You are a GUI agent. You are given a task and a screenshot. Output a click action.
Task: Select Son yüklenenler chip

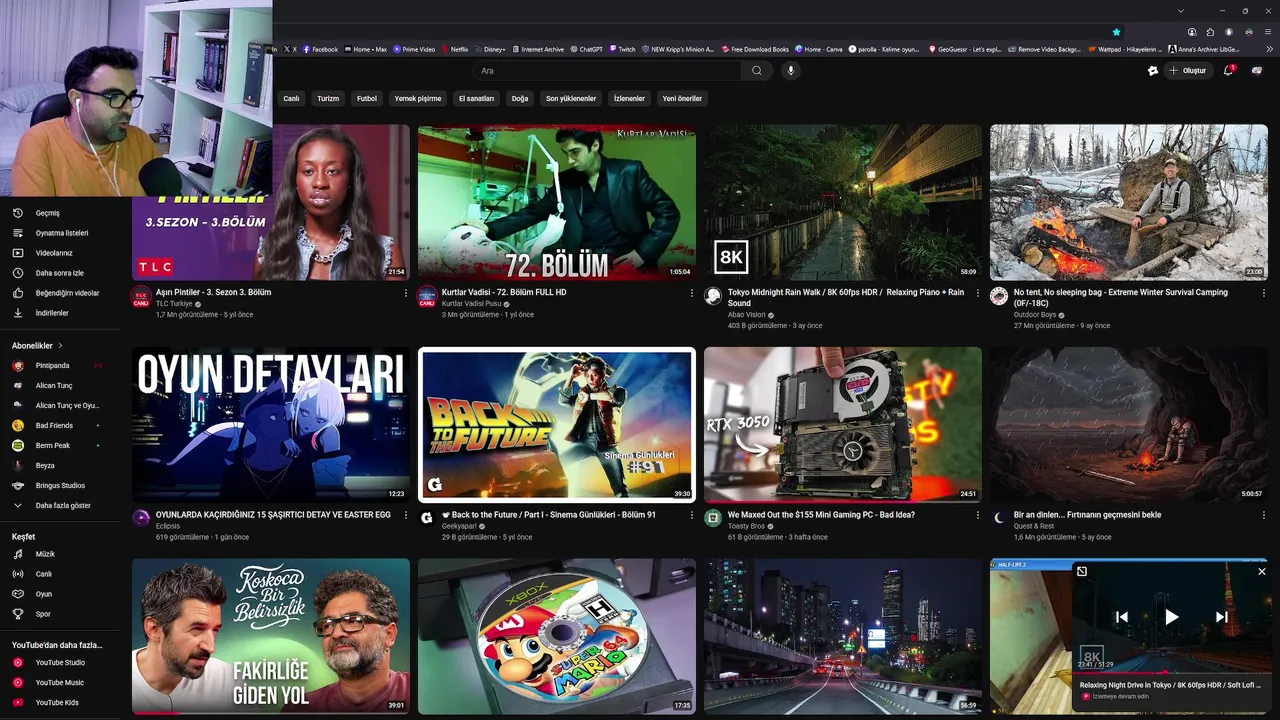point(571,99)
